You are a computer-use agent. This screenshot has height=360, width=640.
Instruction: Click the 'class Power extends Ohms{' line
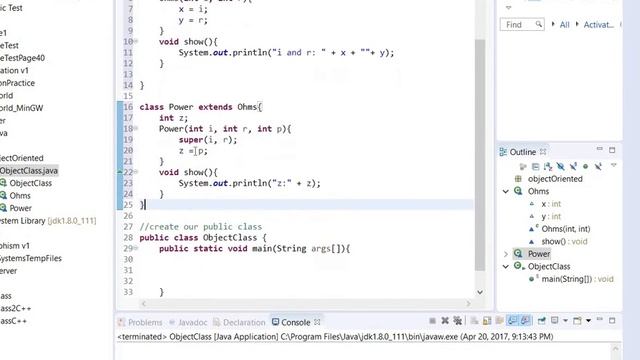click(x=201, y=107)
